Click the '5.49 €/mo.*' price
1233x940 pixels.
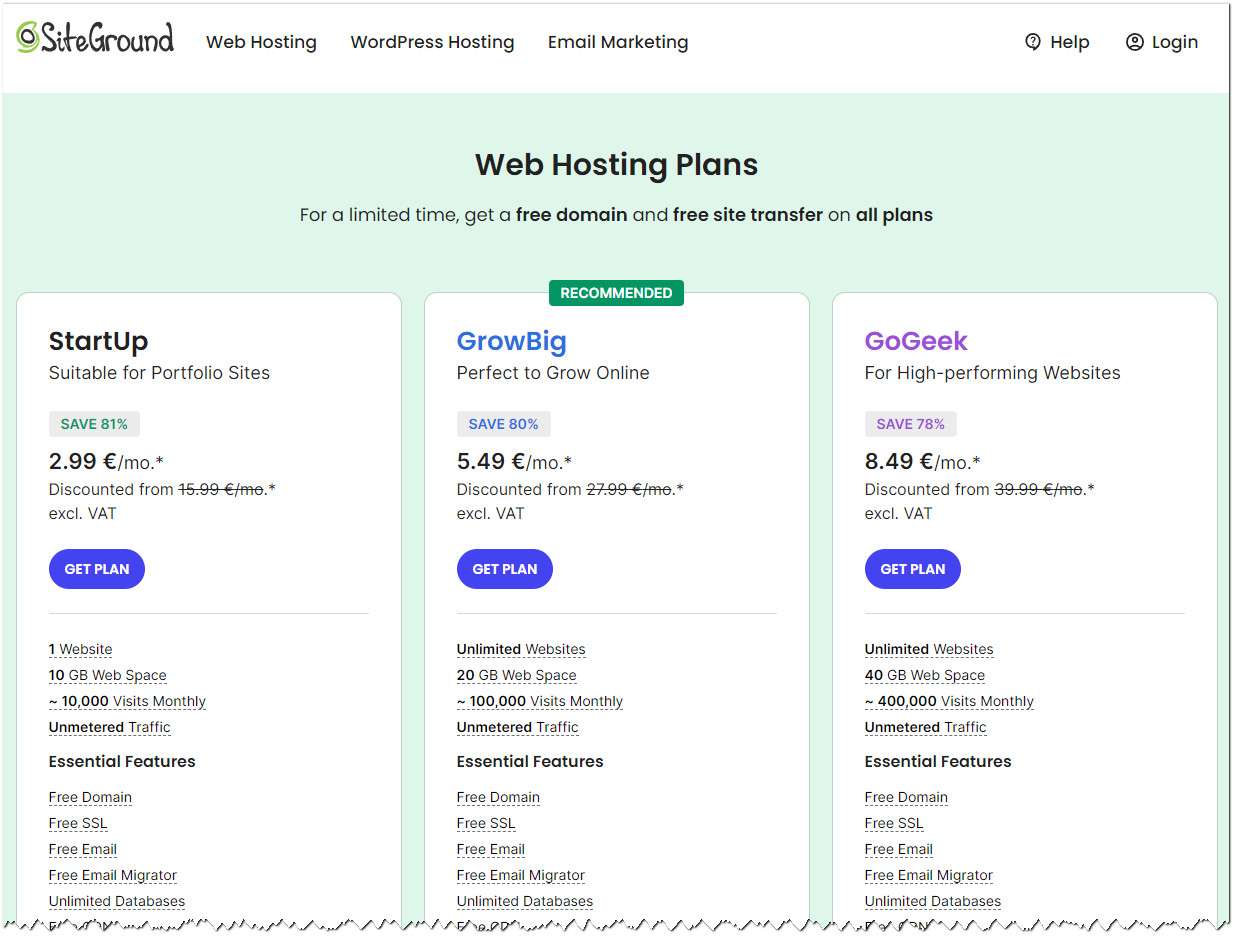514,461
